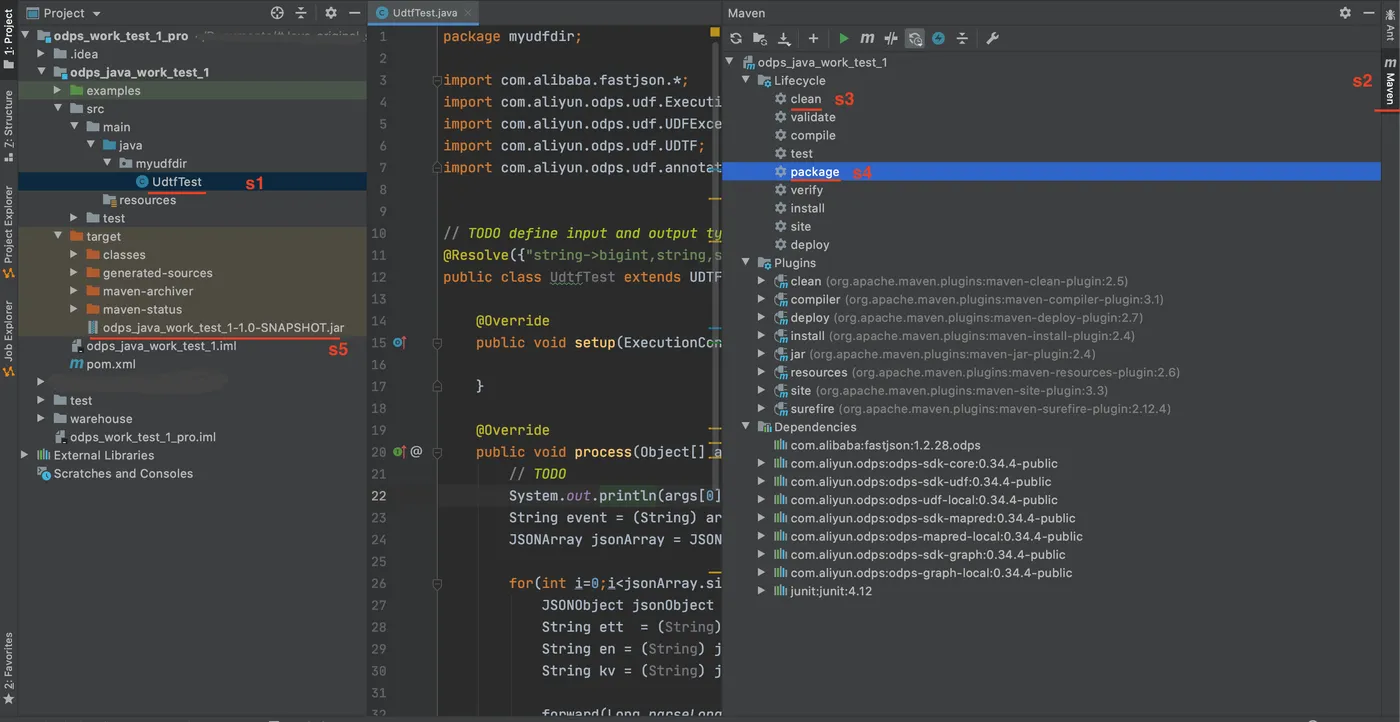Screen dimensions: 1400x722
Task: Collapse Dependencies node in Maven panel
Action: pyautogui.click(x=746, y=427)
